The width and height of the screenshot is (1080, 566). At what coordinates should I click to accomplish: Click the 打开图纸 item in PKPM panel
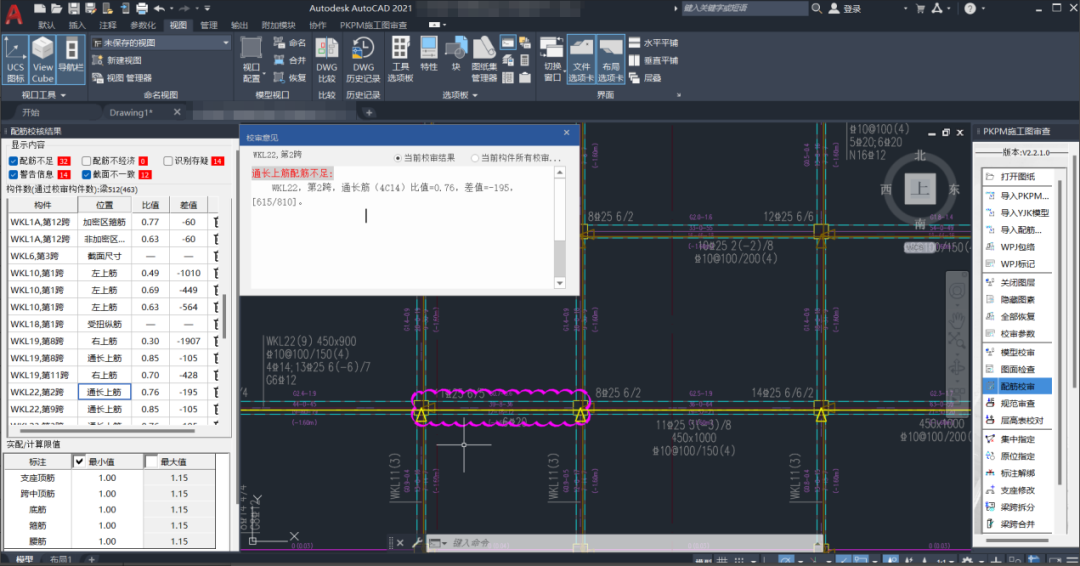pyautogui.click(x=1017, y=177)
